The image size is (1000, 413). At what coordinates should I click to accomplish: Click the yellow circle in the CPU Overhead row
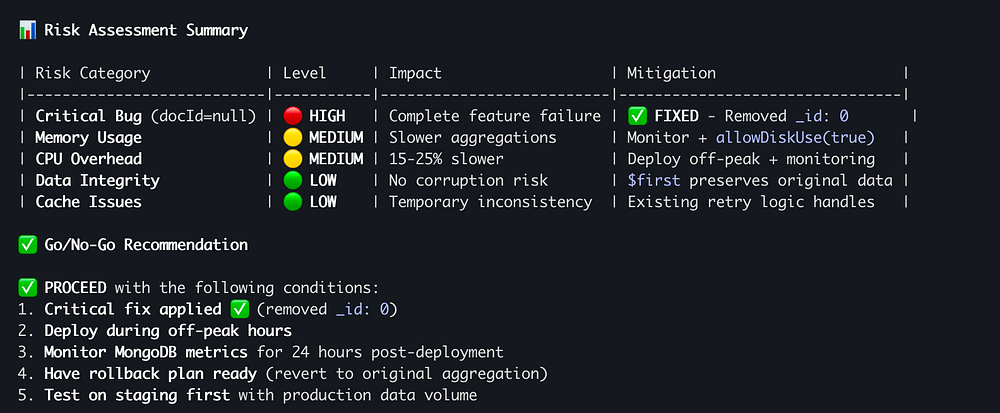pyautogui.click(x=293, y=159)
